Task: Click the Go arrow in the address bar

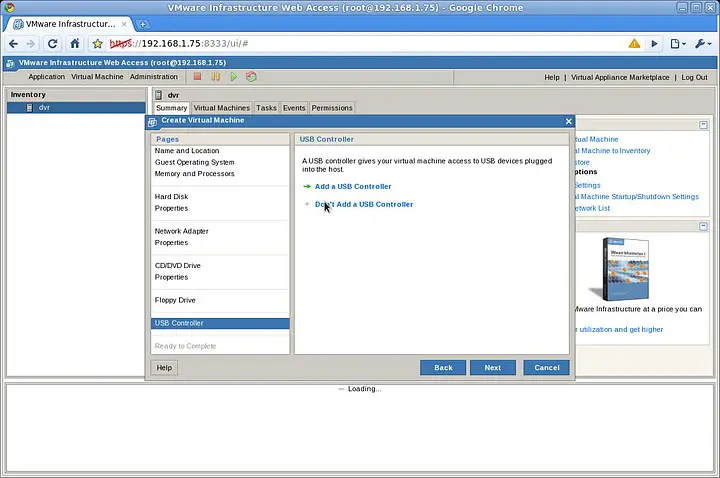Action: 654,44
